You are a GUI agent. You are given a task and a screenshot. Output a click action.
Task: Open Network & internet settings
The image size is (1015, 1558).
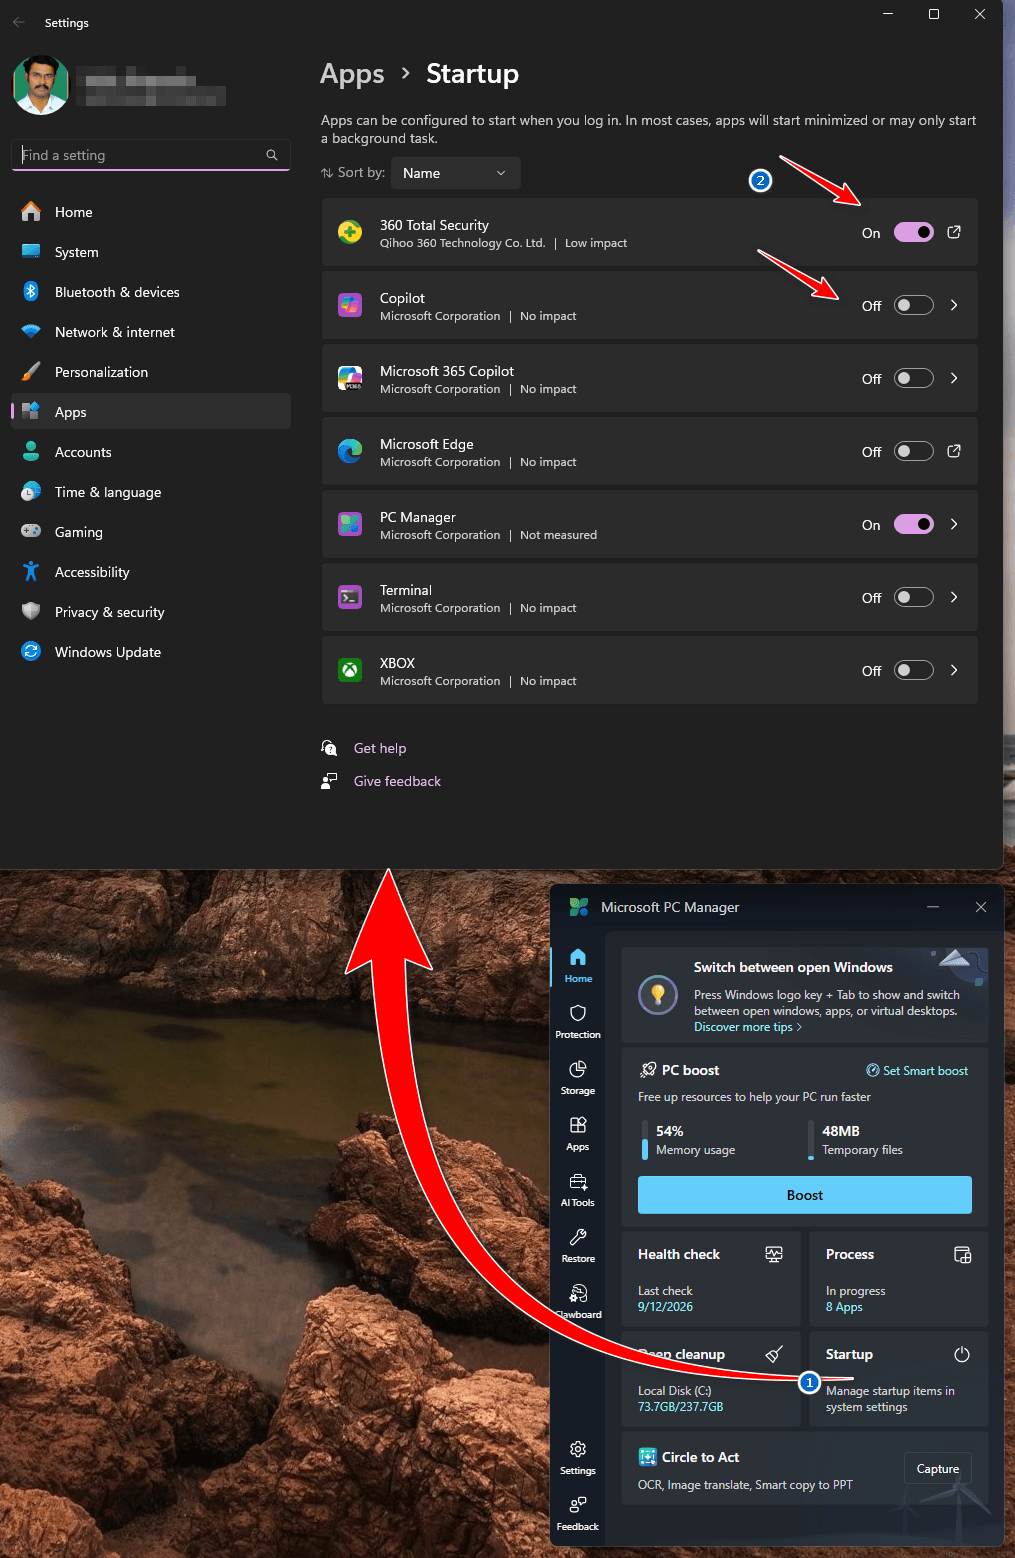pos(151,332)
